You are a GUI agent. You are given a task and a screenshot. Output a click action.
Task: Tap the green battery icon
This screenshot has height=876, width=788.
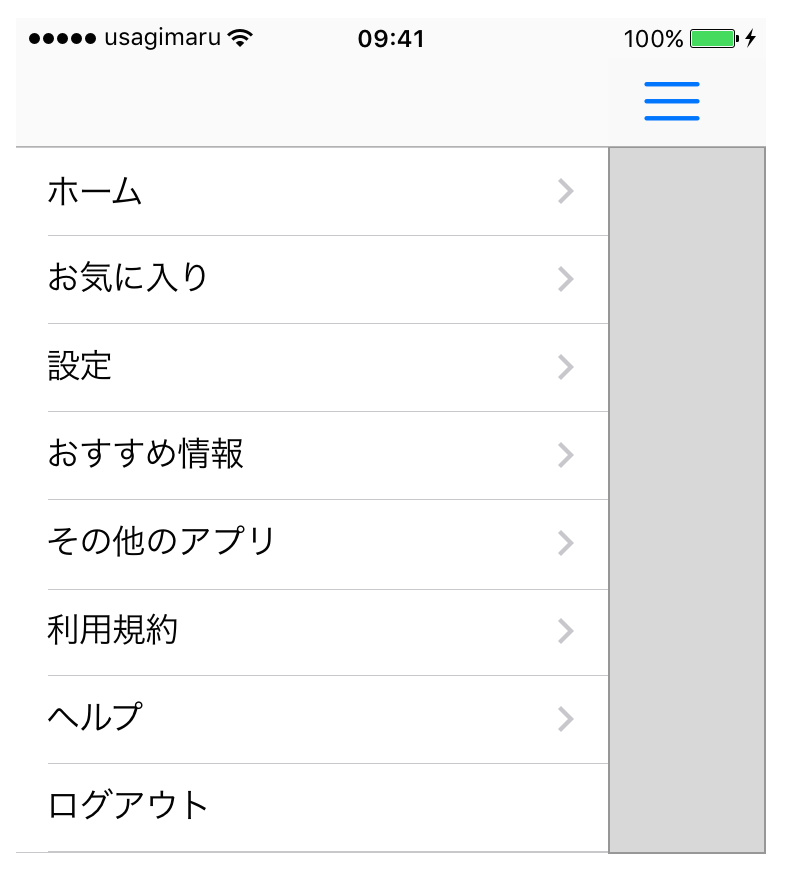(713, 39)
